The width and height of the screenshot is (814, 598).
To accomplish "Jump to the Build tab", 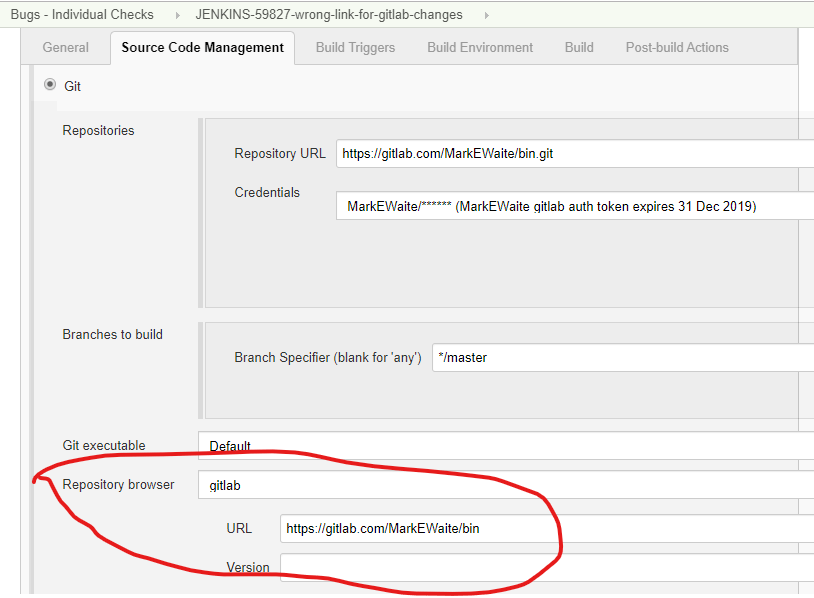I will pyautogui.click(x=579, y=47).
